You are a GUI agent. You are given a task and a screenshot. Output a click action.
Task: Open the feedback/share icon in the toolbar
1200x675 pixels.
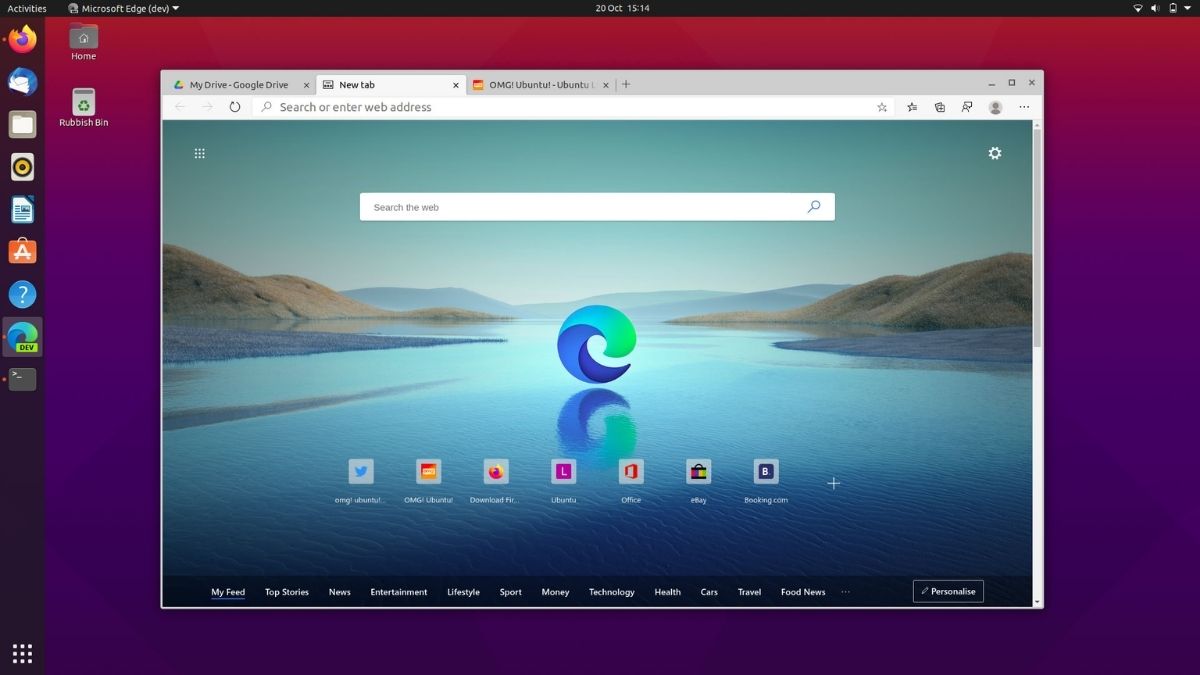point(967,107)
